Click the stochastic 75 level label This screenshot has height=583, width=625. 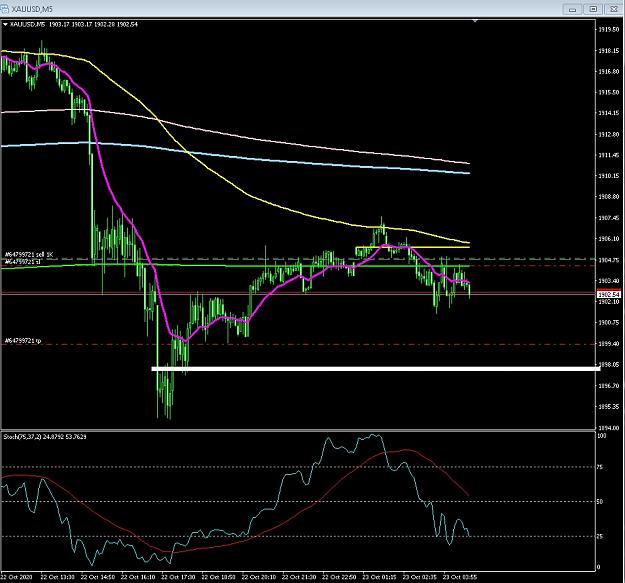click(x=600, y=467)
